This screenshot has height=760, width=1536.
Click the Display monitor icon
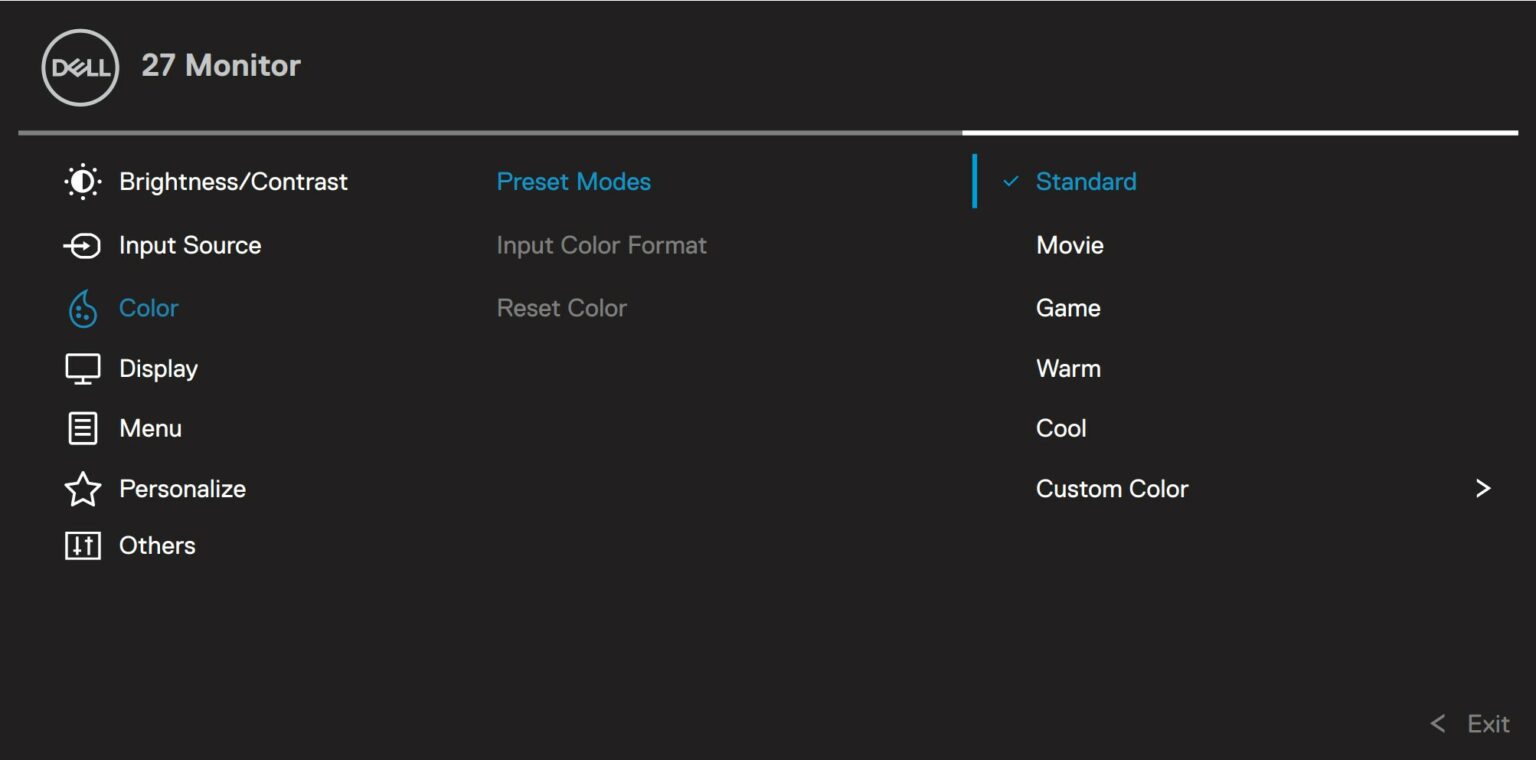(83, 368)
